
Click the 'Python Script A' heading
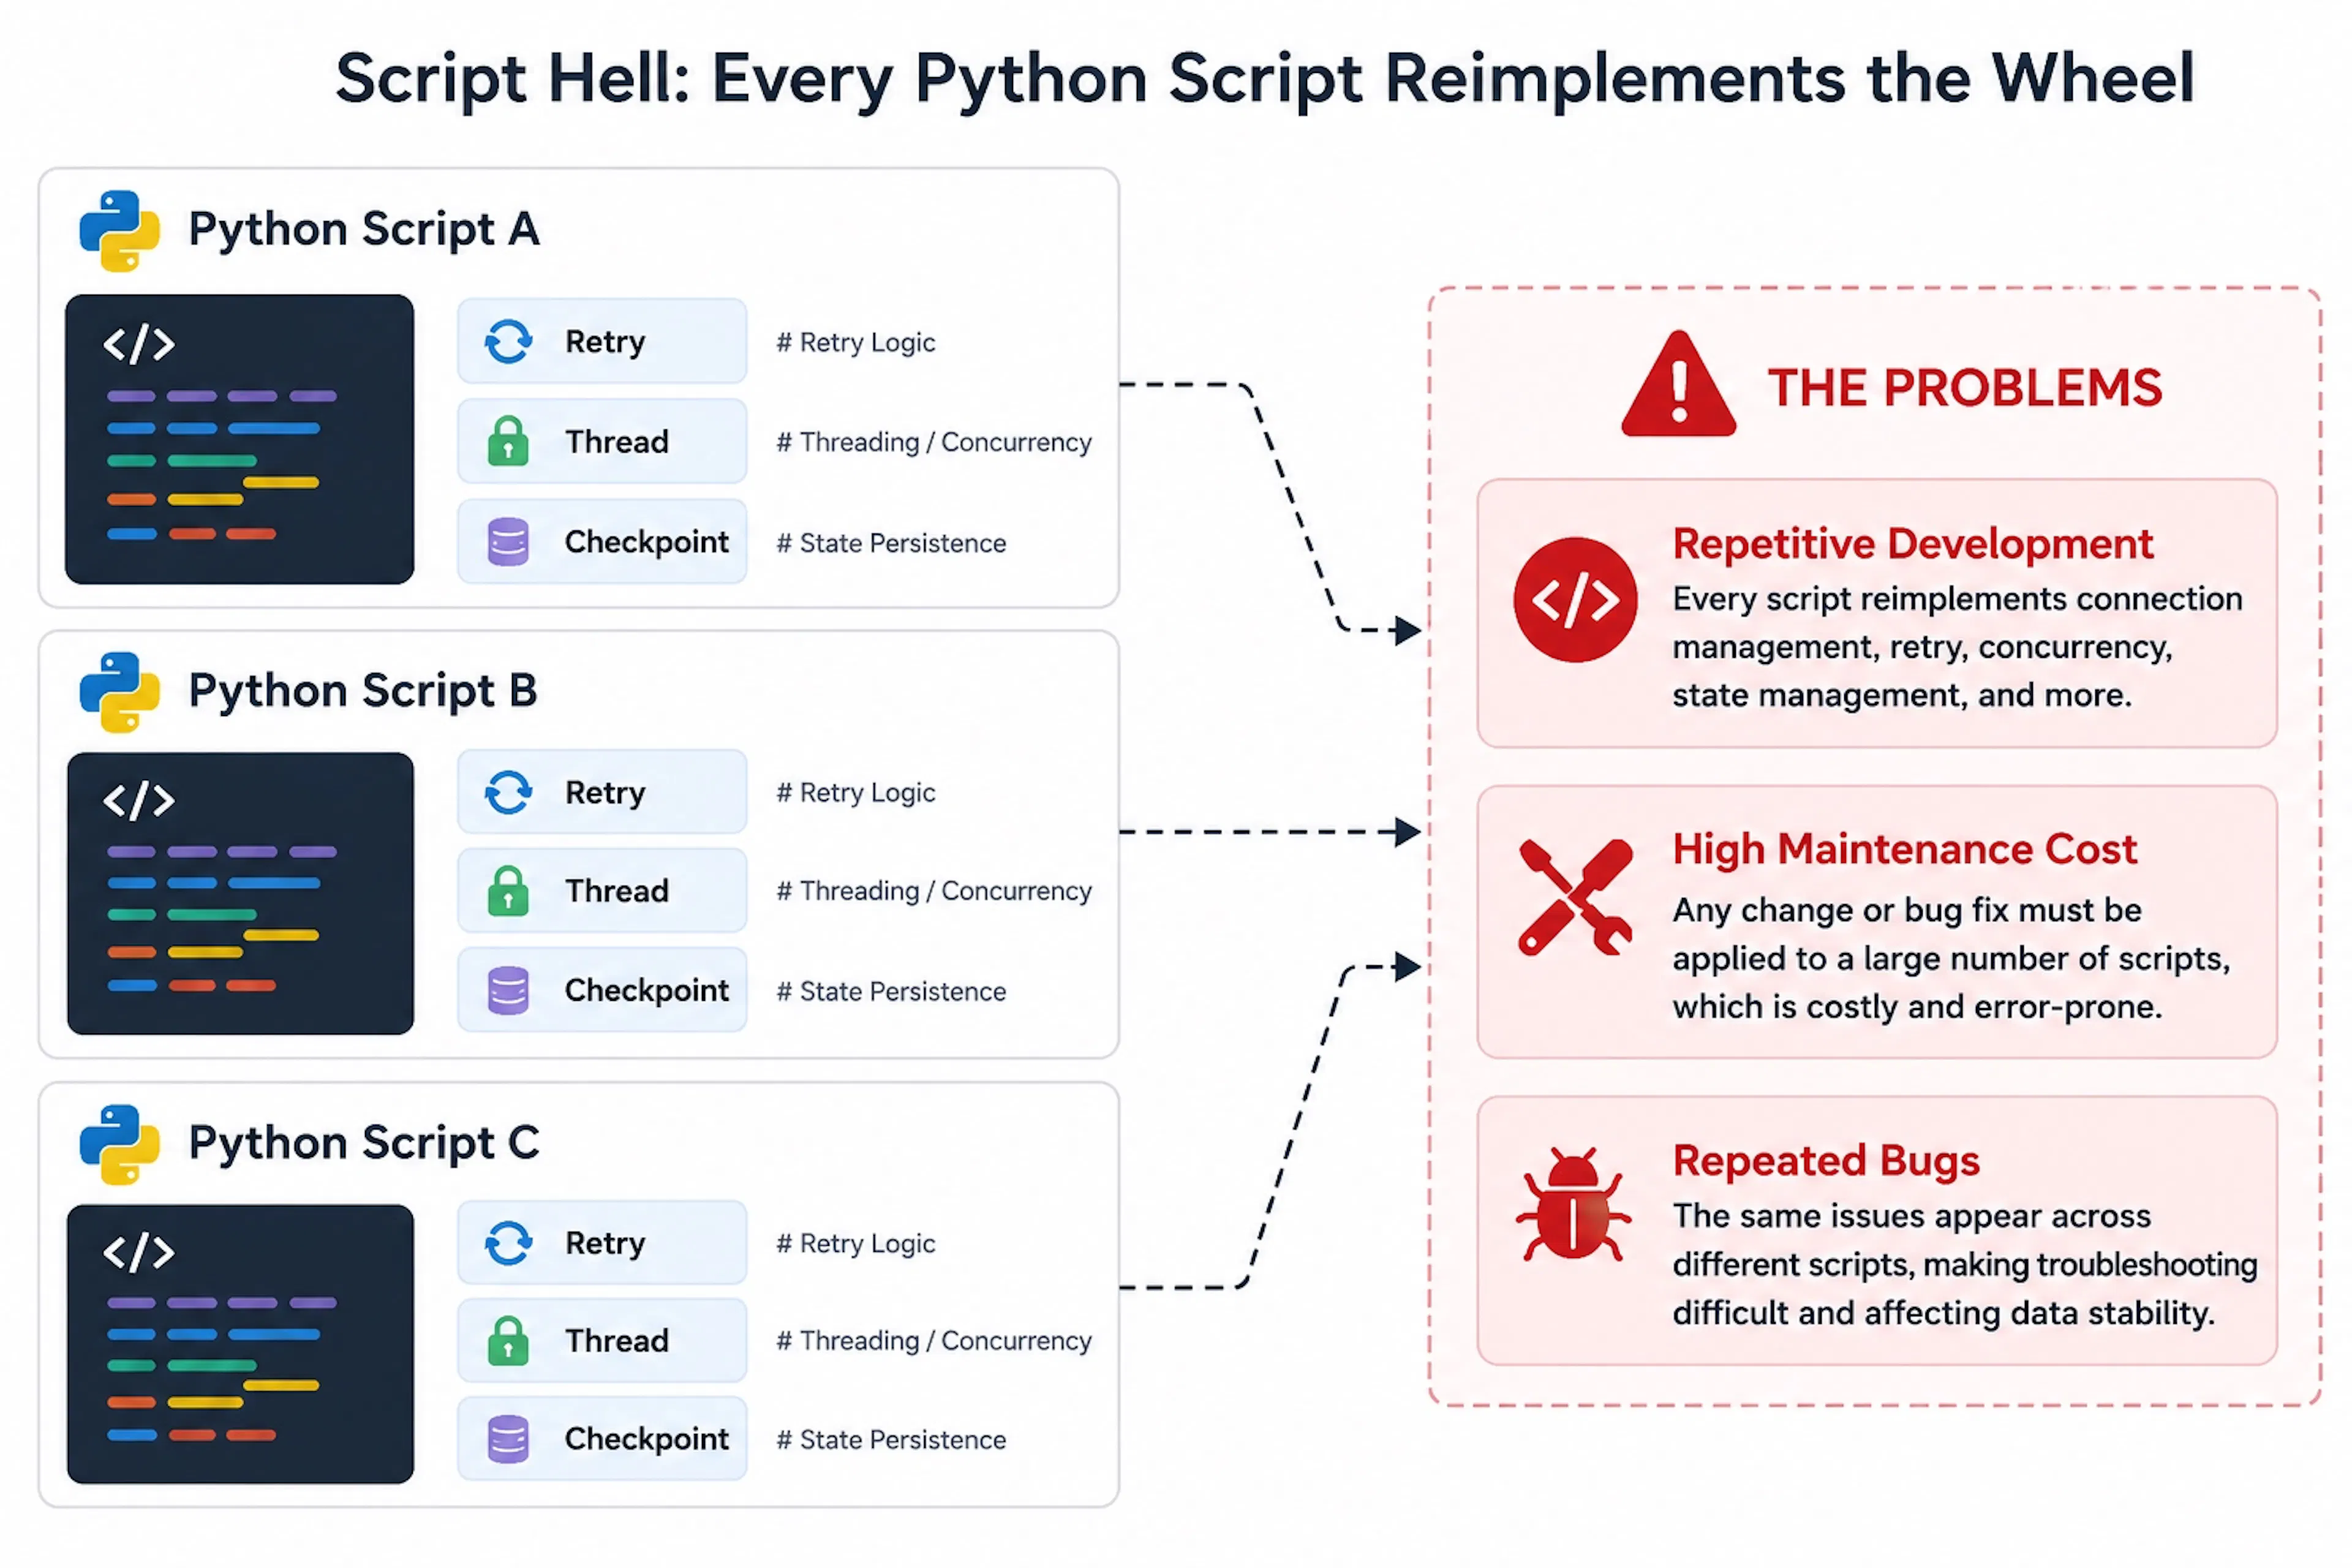364,230
